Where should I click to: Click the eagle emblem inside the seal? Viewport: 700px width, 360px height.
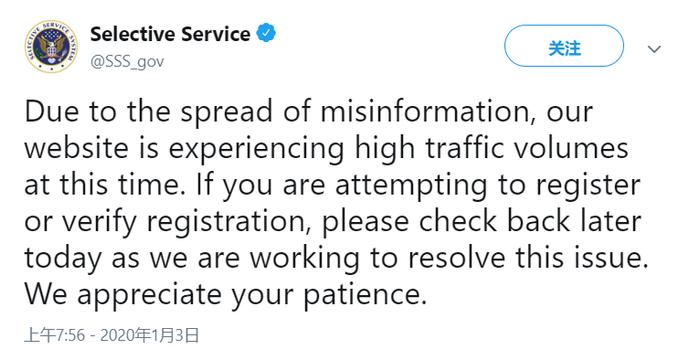51,46
